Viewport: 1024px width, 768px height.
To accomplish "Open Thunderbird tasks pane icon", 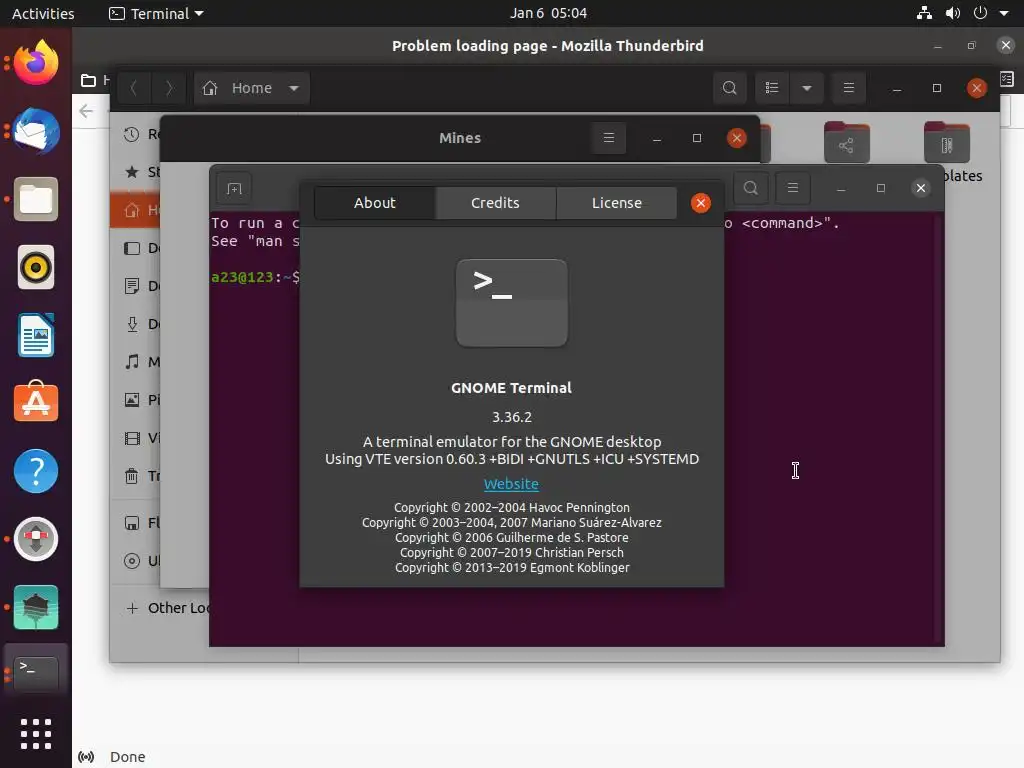I will [1006, 79].
